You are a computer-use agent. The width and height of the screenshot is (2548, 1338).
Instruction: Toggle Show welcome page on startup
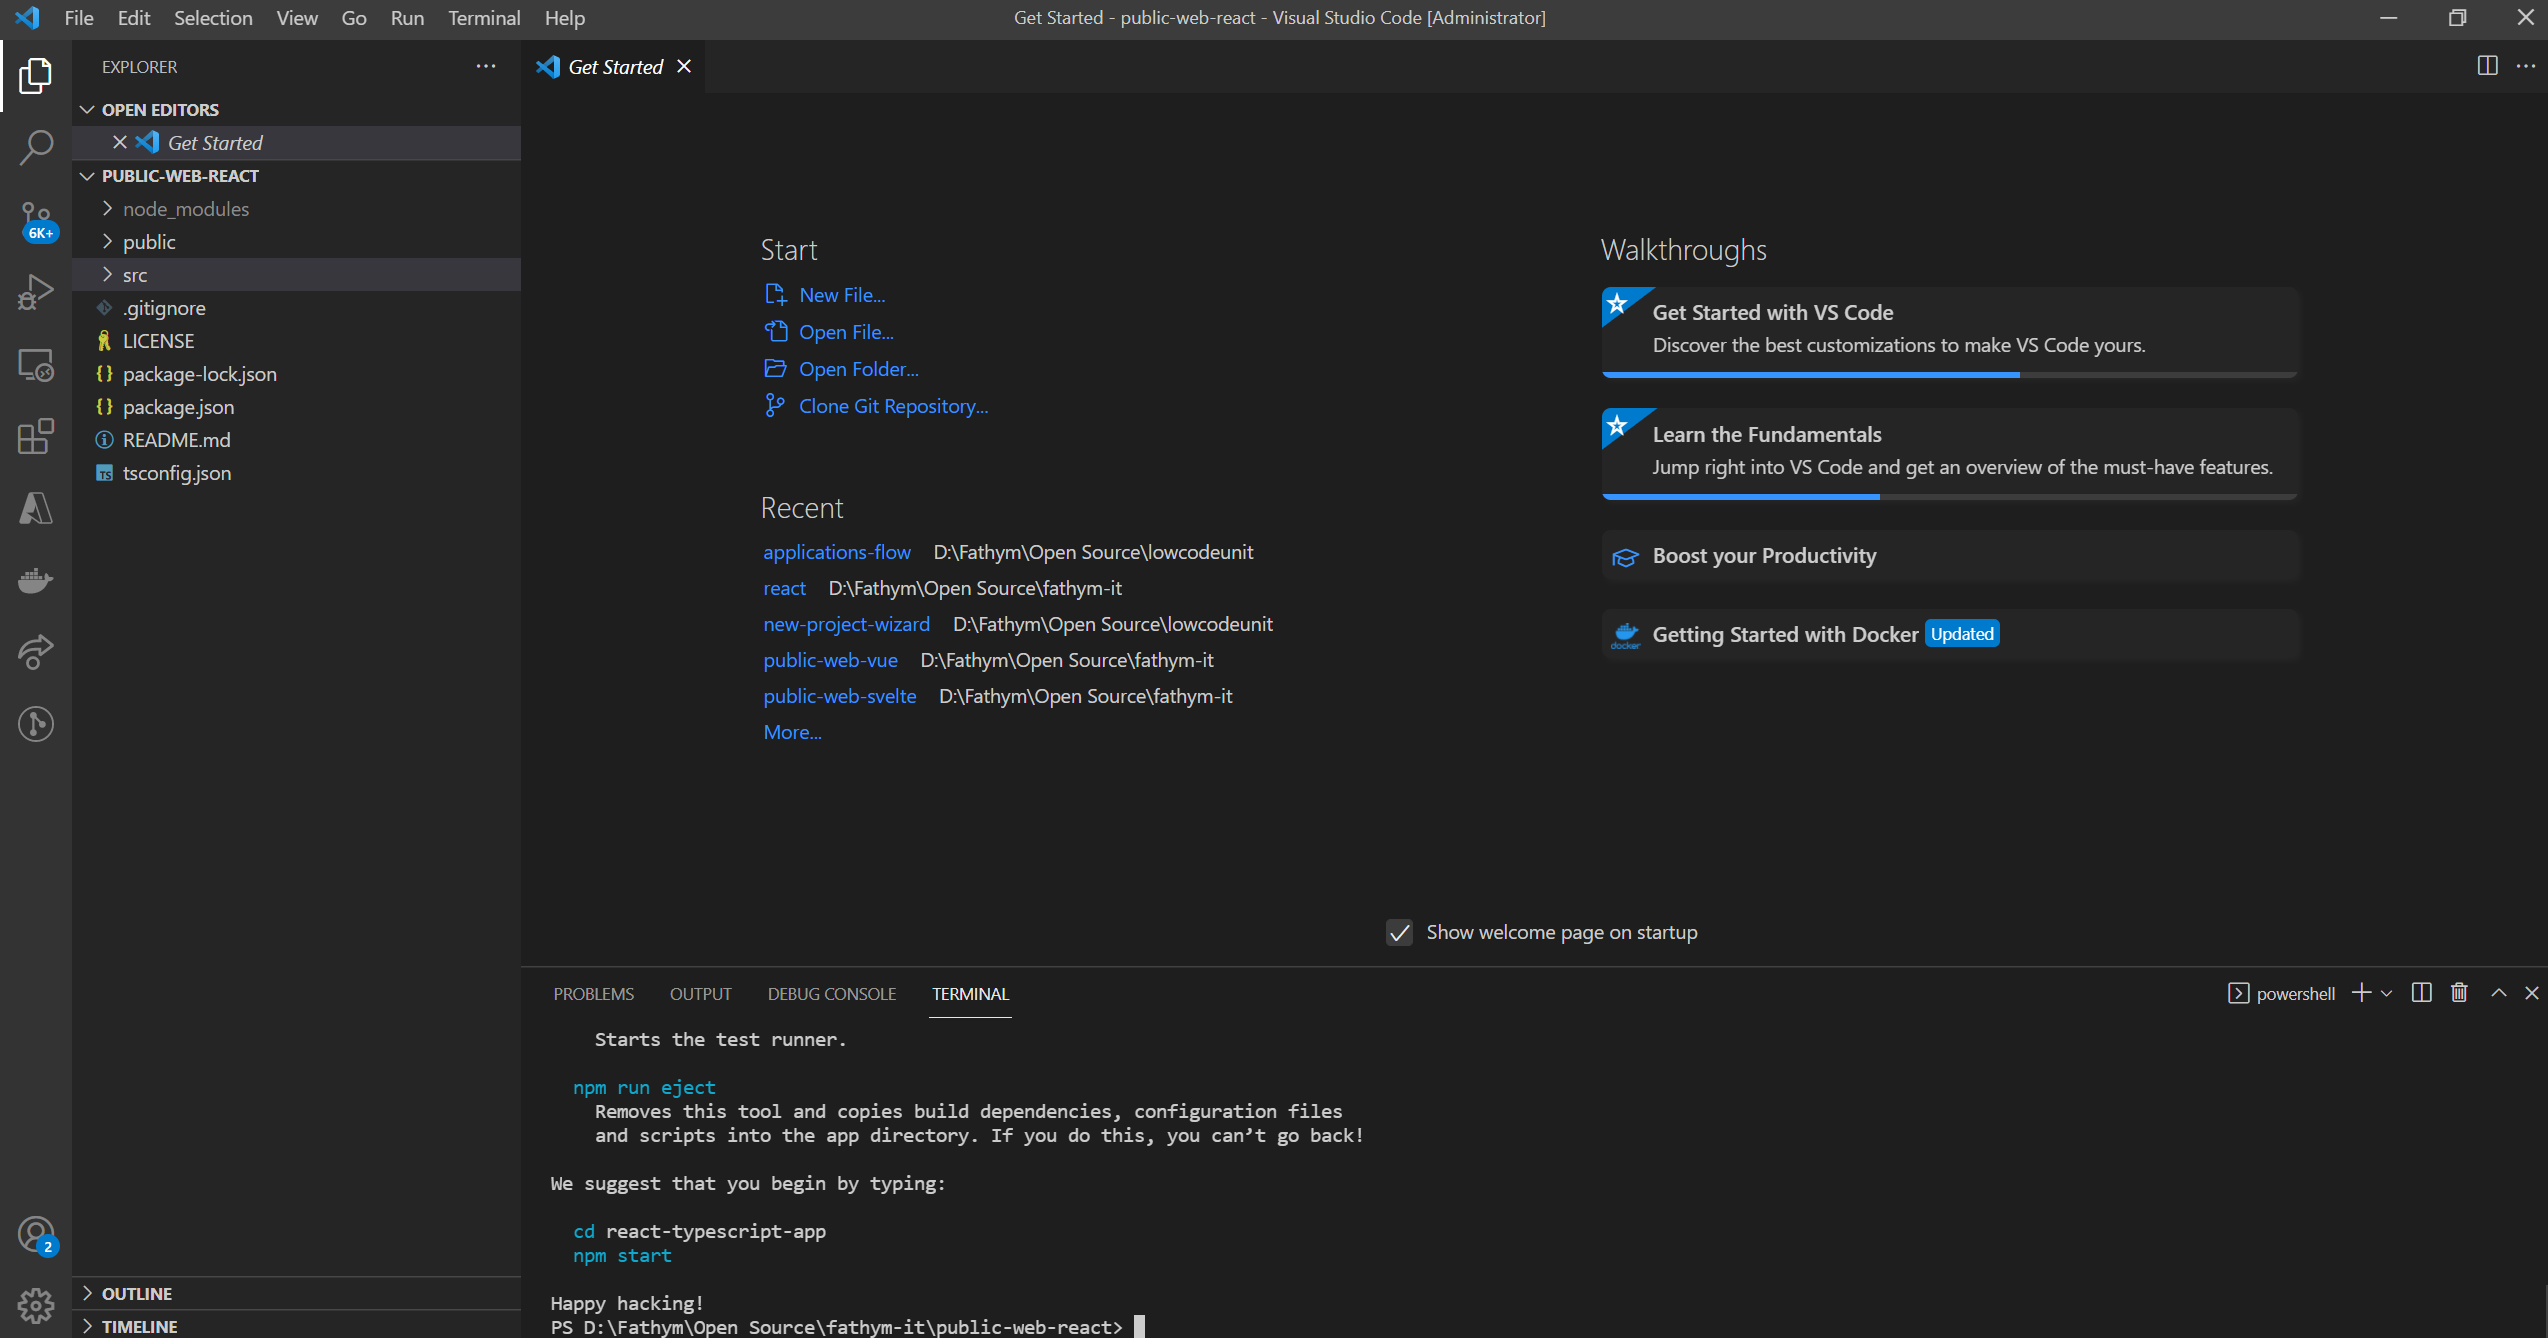pos(1399,932)
